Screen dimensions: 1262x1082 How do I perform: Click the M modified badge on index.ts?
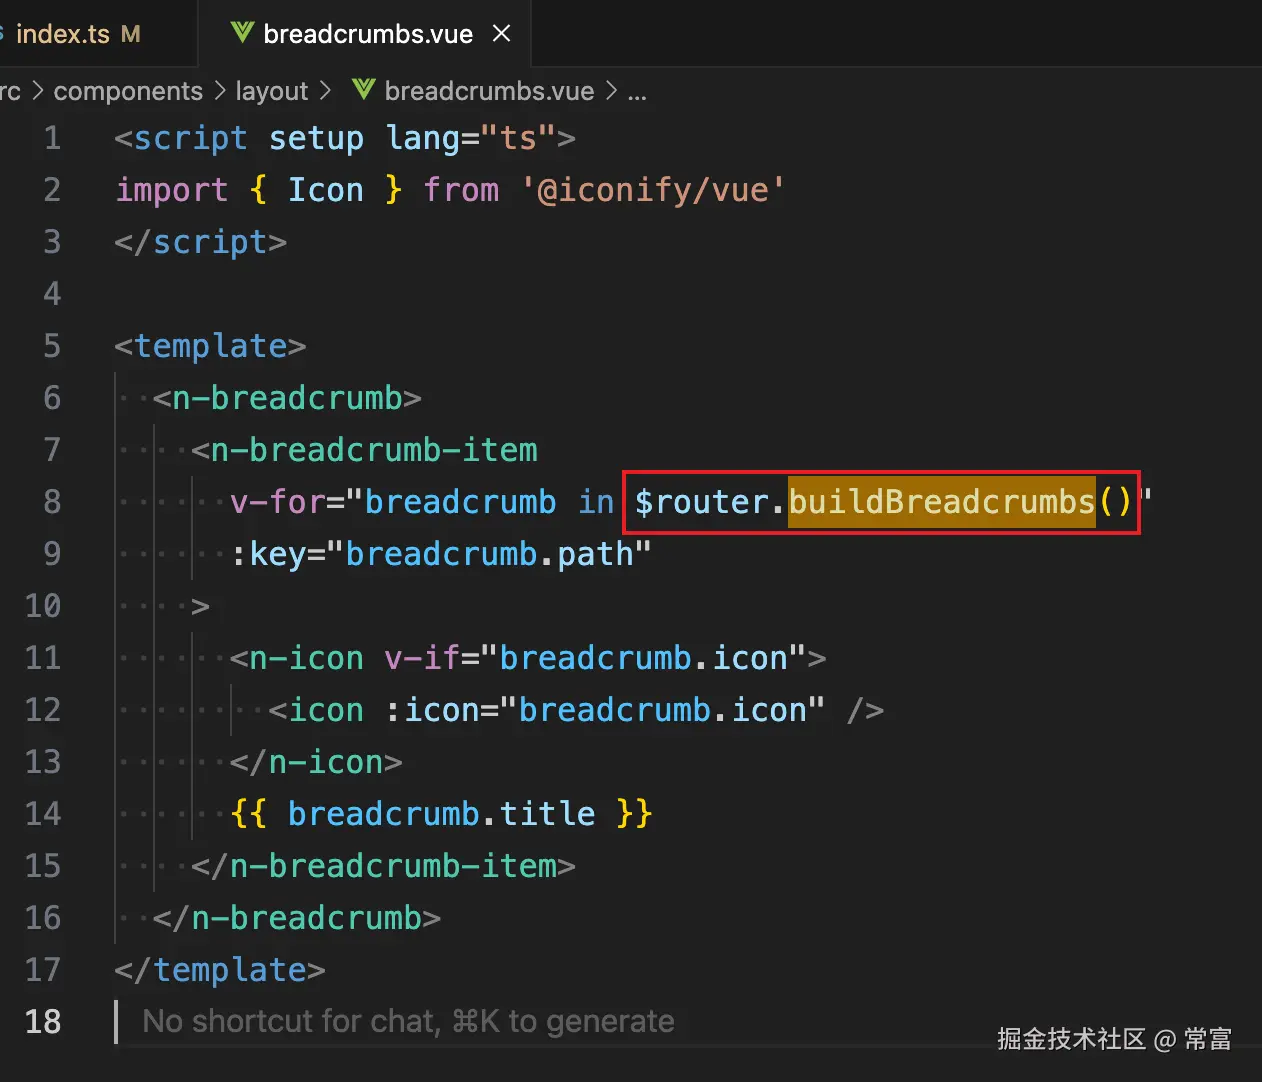[130, 34]
